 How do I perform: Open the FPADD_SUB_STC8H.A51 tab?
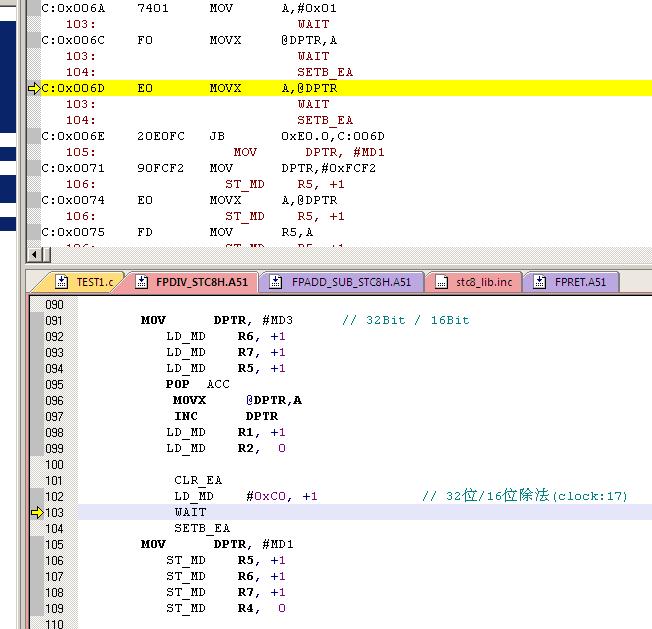pos(342,282)
